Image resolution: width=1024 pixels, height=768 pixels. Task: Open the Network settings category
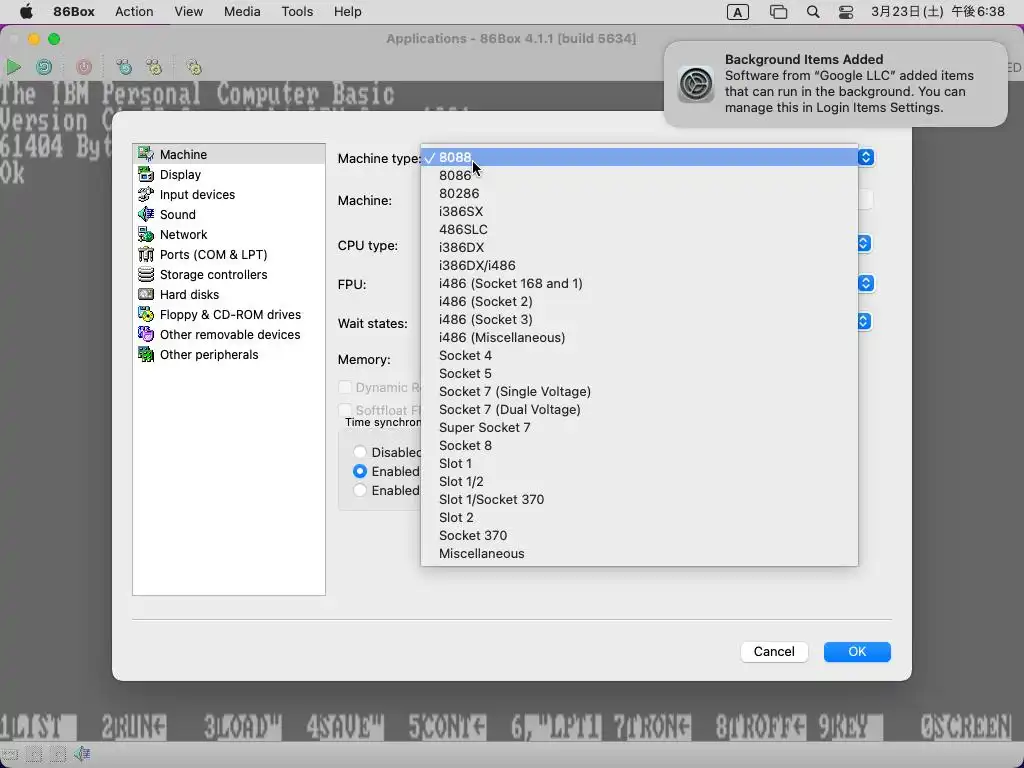[229, 234]
